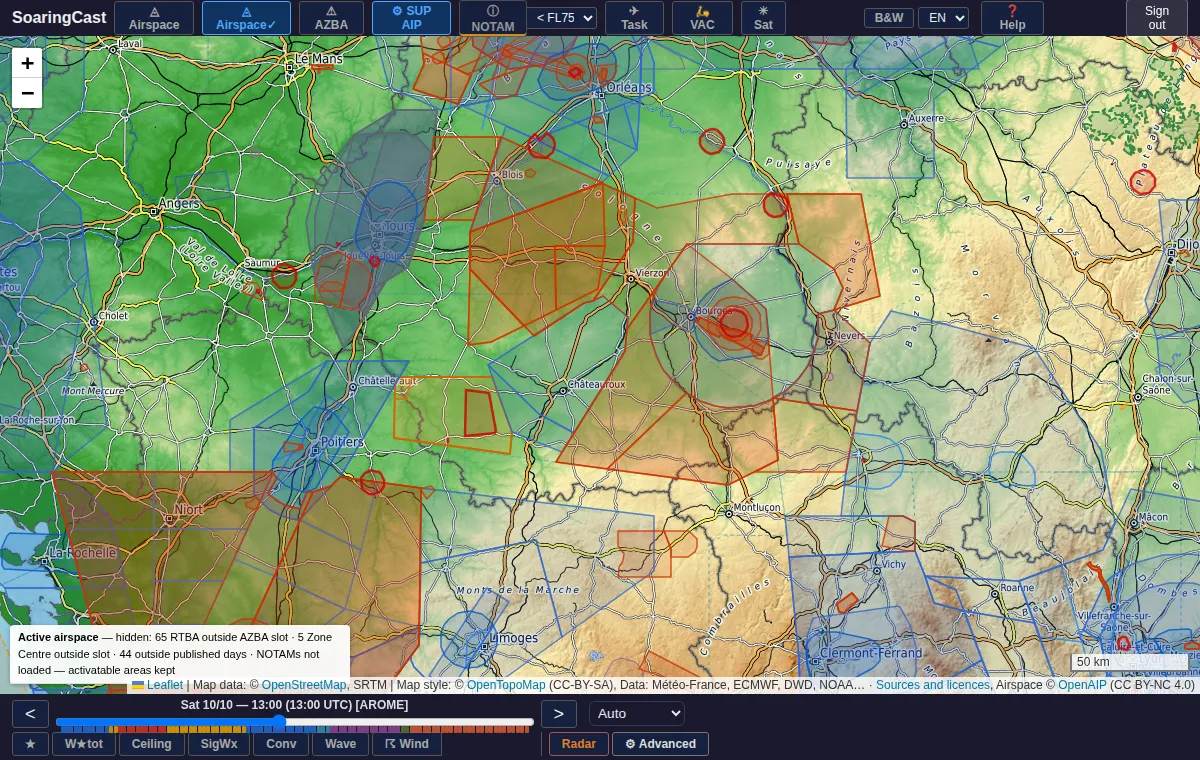Image resolution: width=1200 pixels, height=760 pixels.
Task: Select the SigWx forecast layer
Action: tap(219, 744)
